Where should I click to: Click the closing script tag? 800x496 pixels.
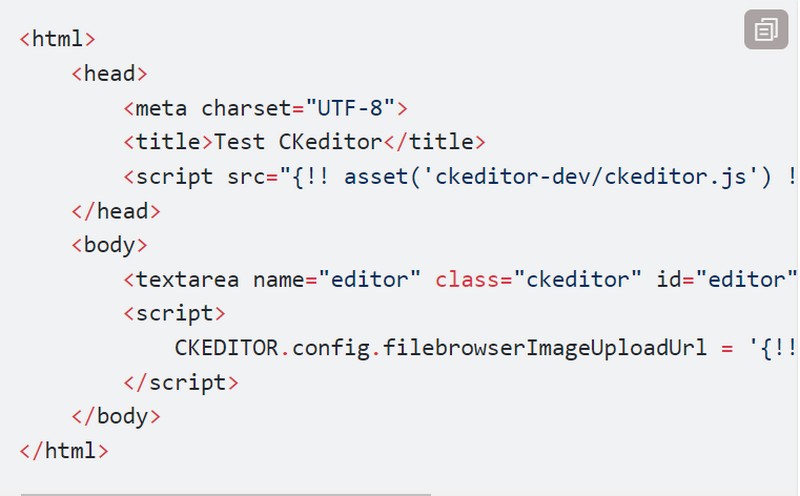(181, 383)
